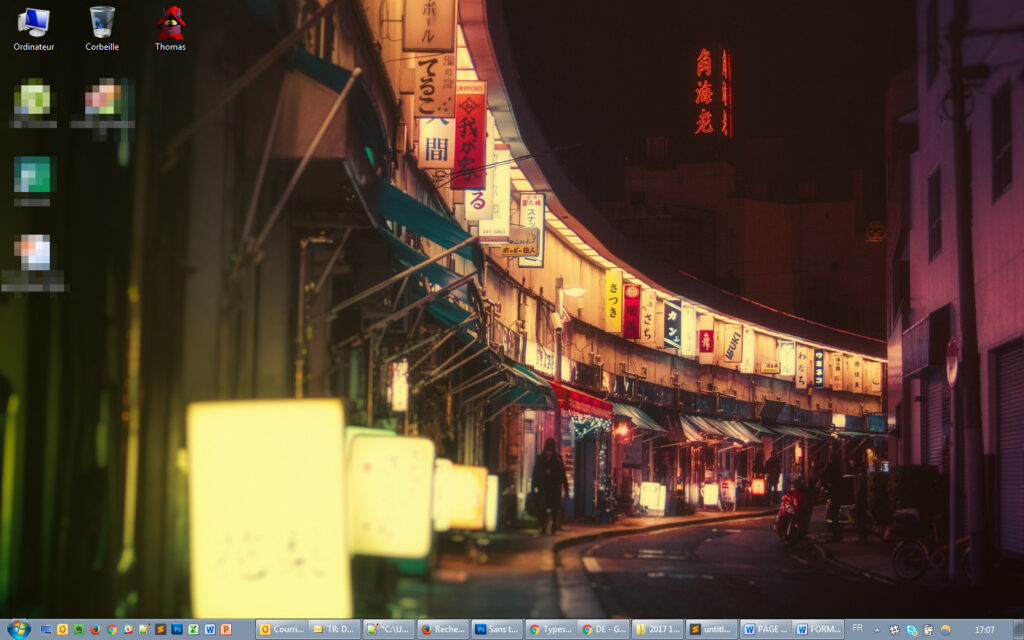Viewport: 1024px width, 640px height.
Task: Open Microsoft Word using its pinned icon
Action: click(208, 629)
